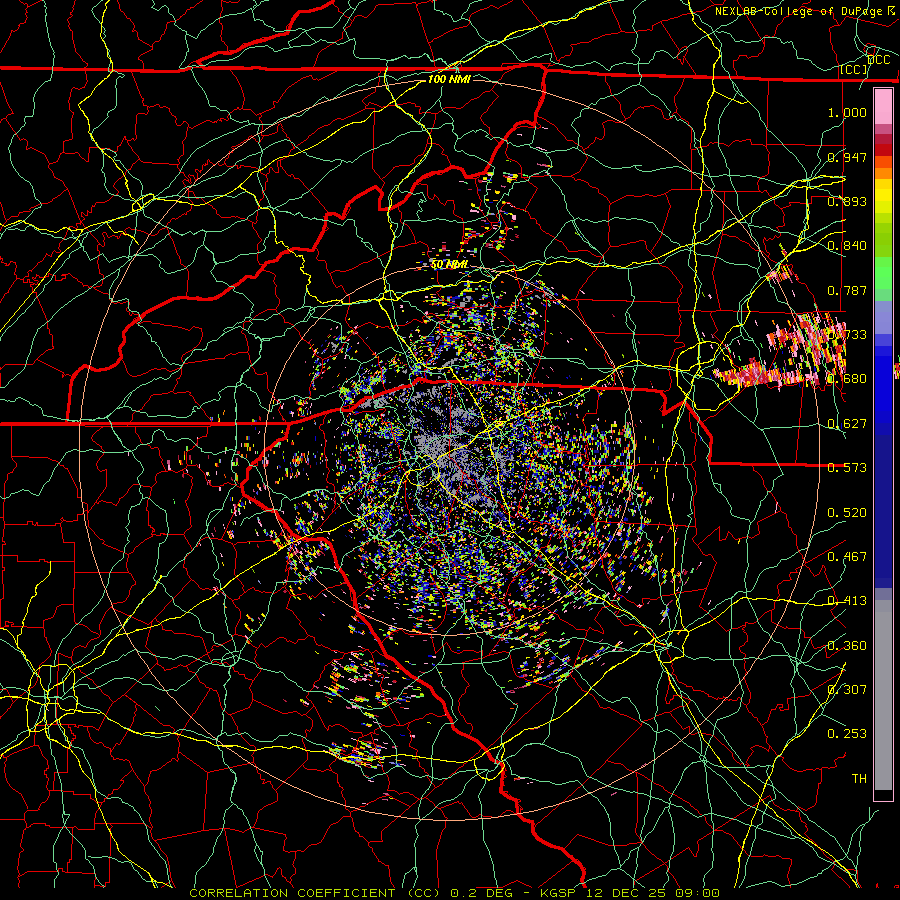The height and width of the screenshot is (900, 900).
Task: Click the 0.627 scale value
Action: point(847,424)
